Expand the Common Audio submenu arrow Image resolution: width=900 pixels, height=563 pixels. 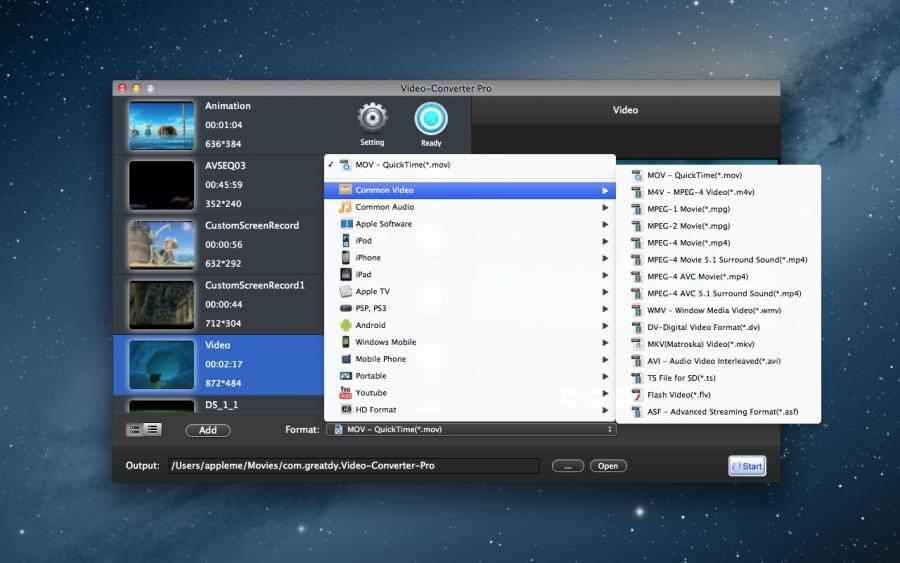pos(605,207)
